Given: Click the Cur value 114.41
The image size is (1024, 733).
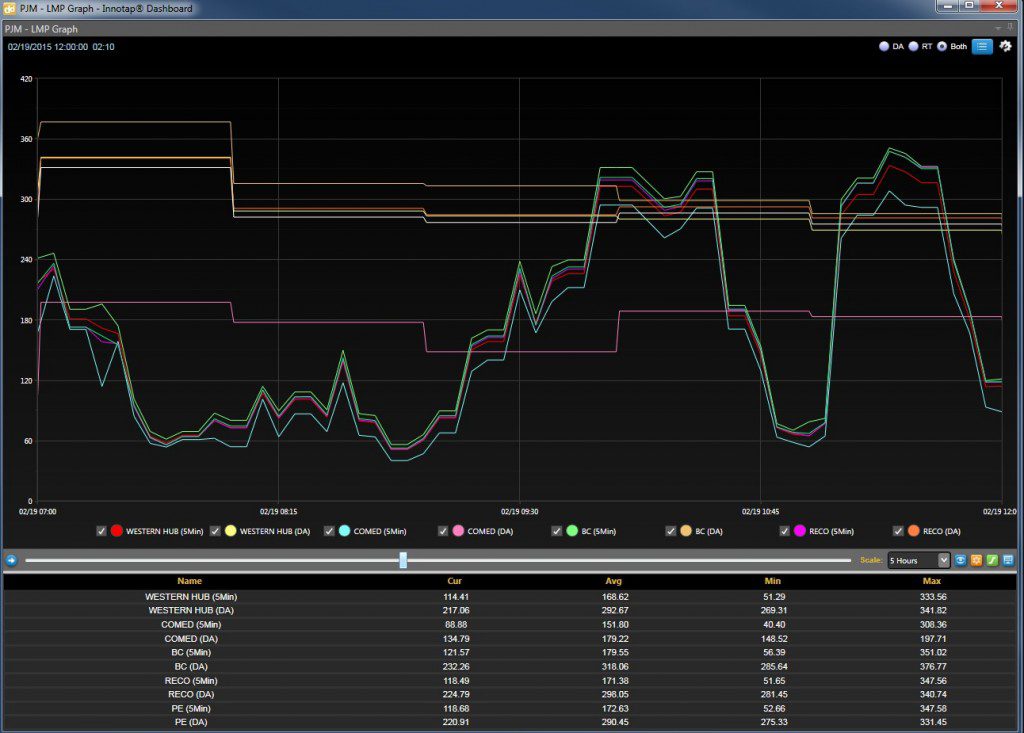Looking at the screenshot, I should [456, 596].
